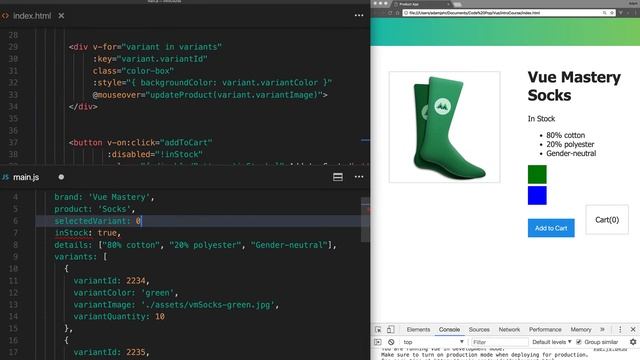640x360 pixels.
Task: Open the DevTools Memory tab
Action: tap(581, 329)
